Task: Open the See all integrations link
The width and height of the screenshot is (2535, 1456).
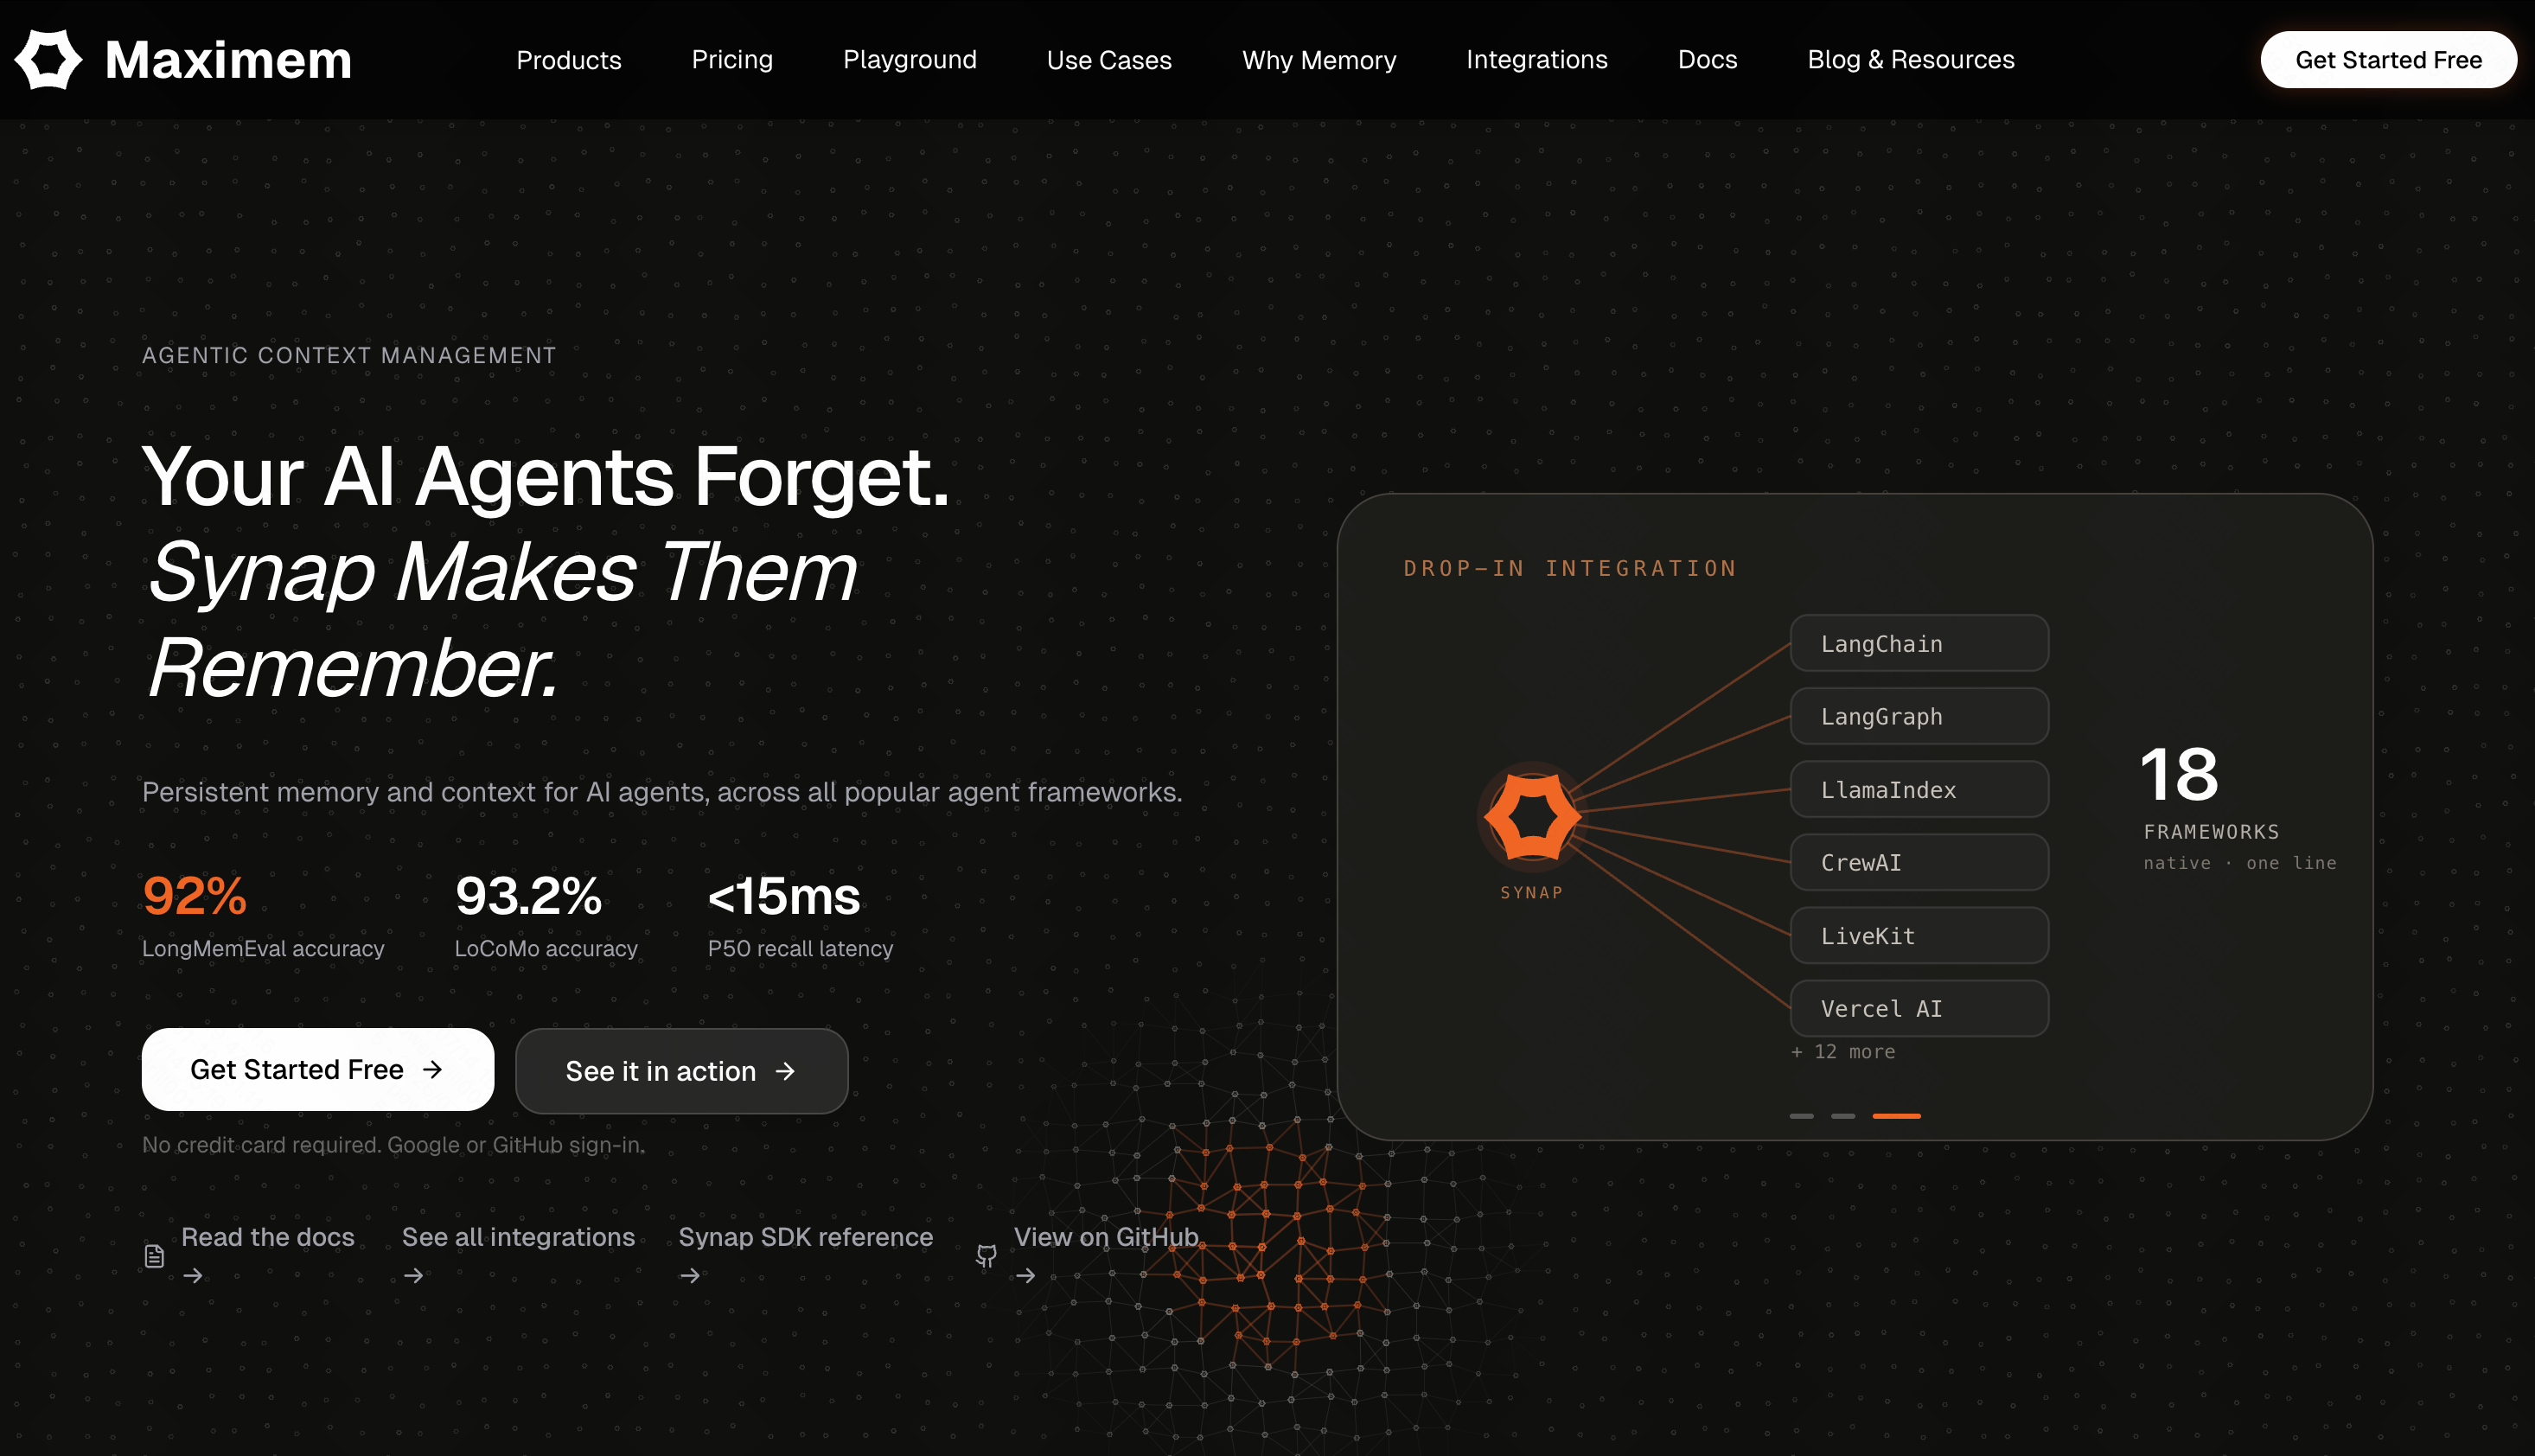Action: tap(518, 1237)
